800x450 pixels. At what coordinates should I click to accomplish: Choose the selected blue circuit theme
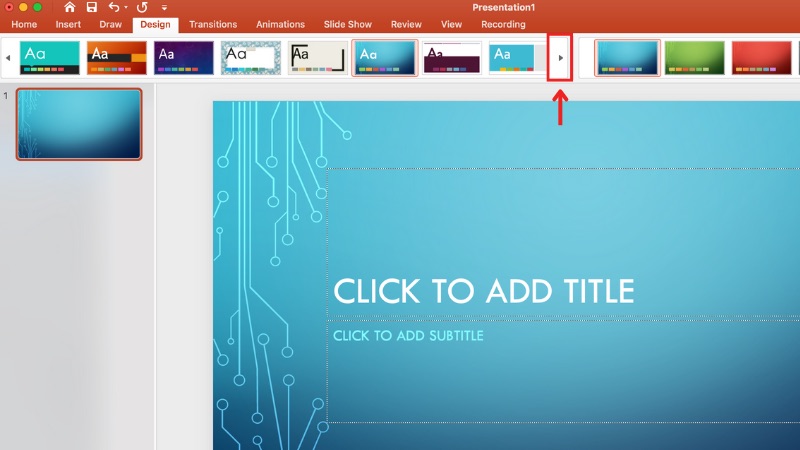click(x=385, y=58)
